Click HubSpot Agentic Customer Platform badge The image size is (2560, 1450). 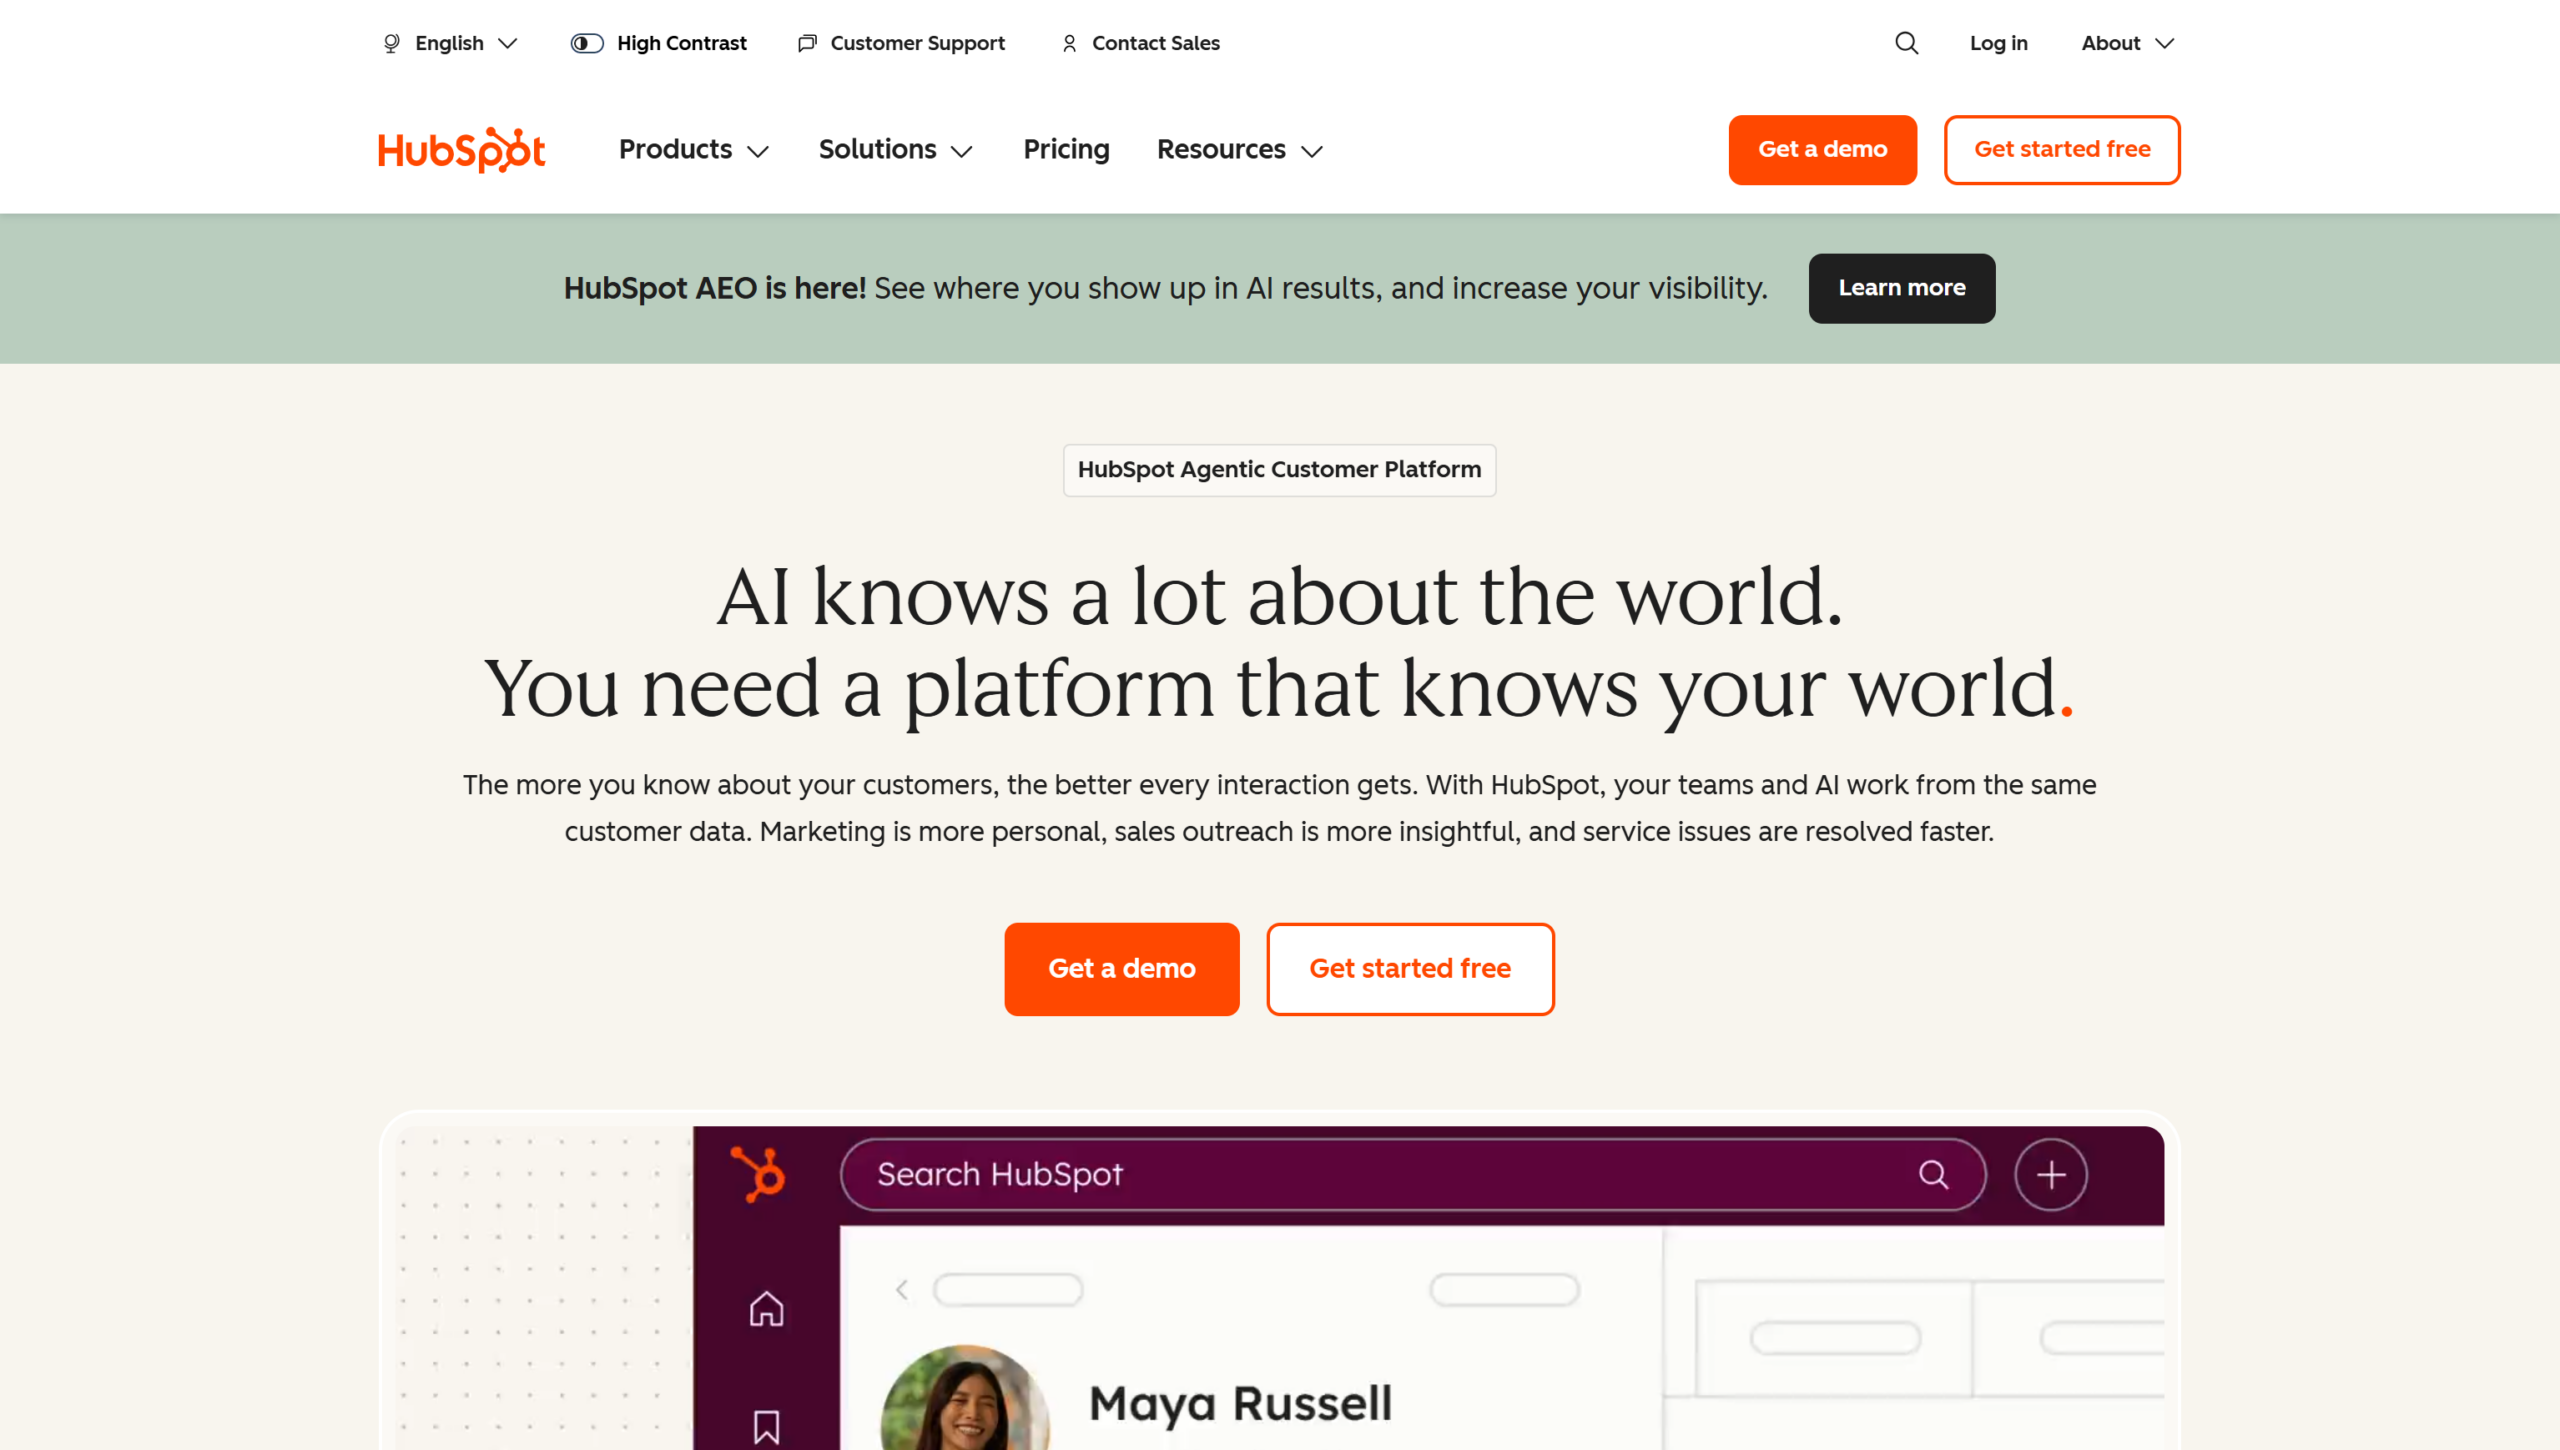pyautogui.click(x=1279, y=470)
